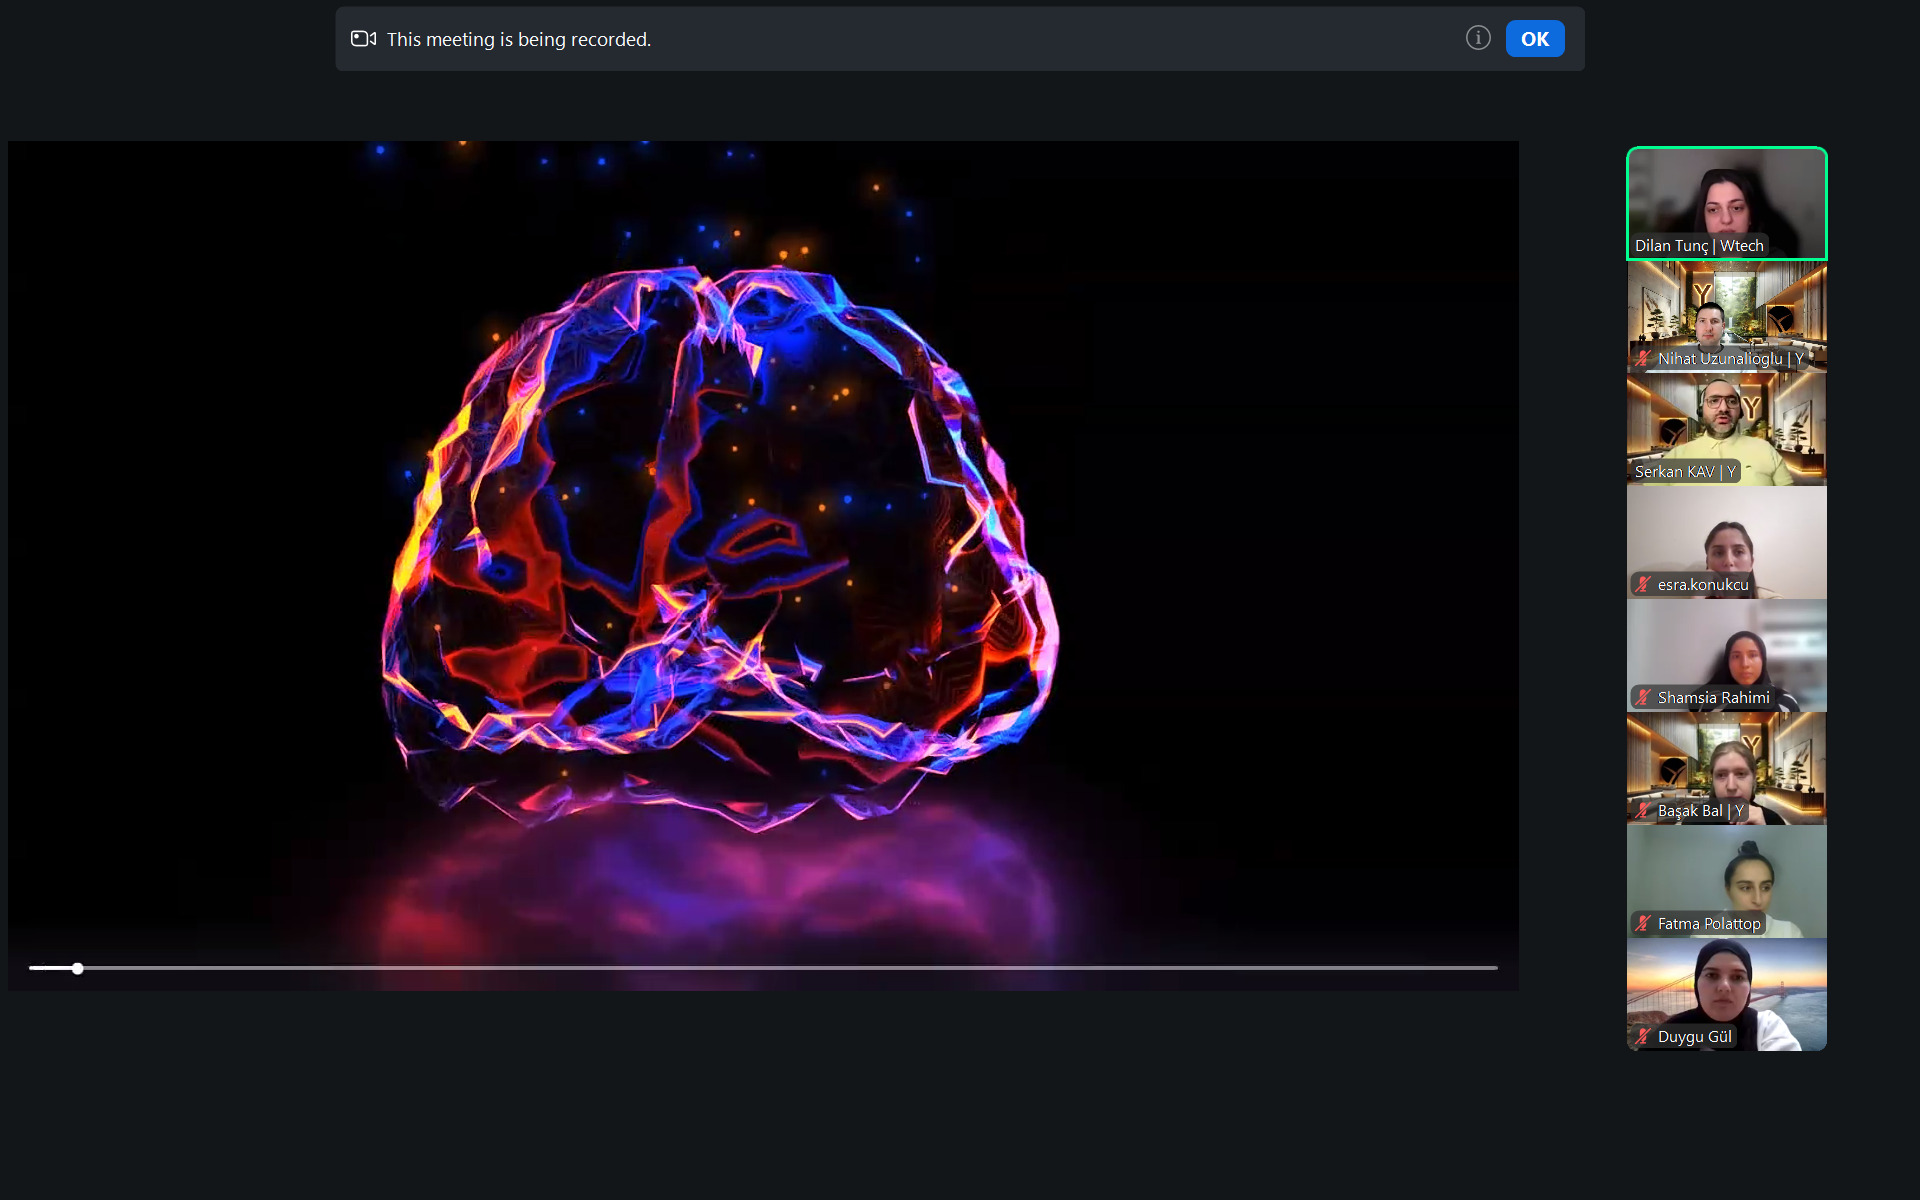Open the recording info icon

1478,38
